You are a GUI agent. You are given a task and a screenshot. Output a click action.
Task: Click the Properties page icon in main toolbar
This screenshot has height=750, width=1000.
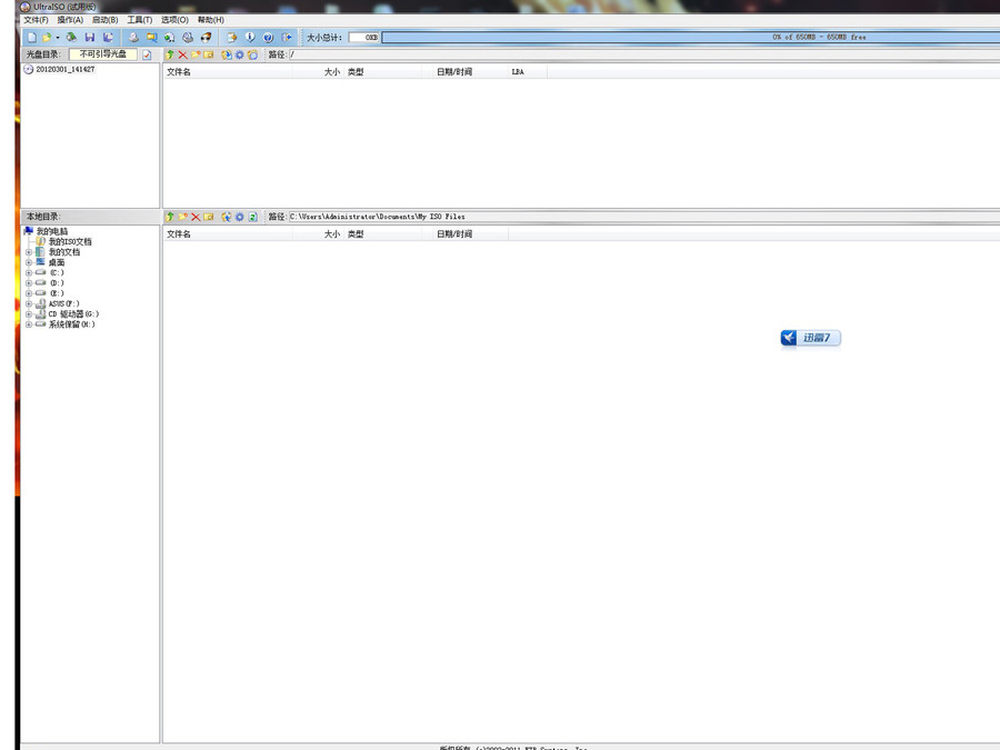click(232, 38)
